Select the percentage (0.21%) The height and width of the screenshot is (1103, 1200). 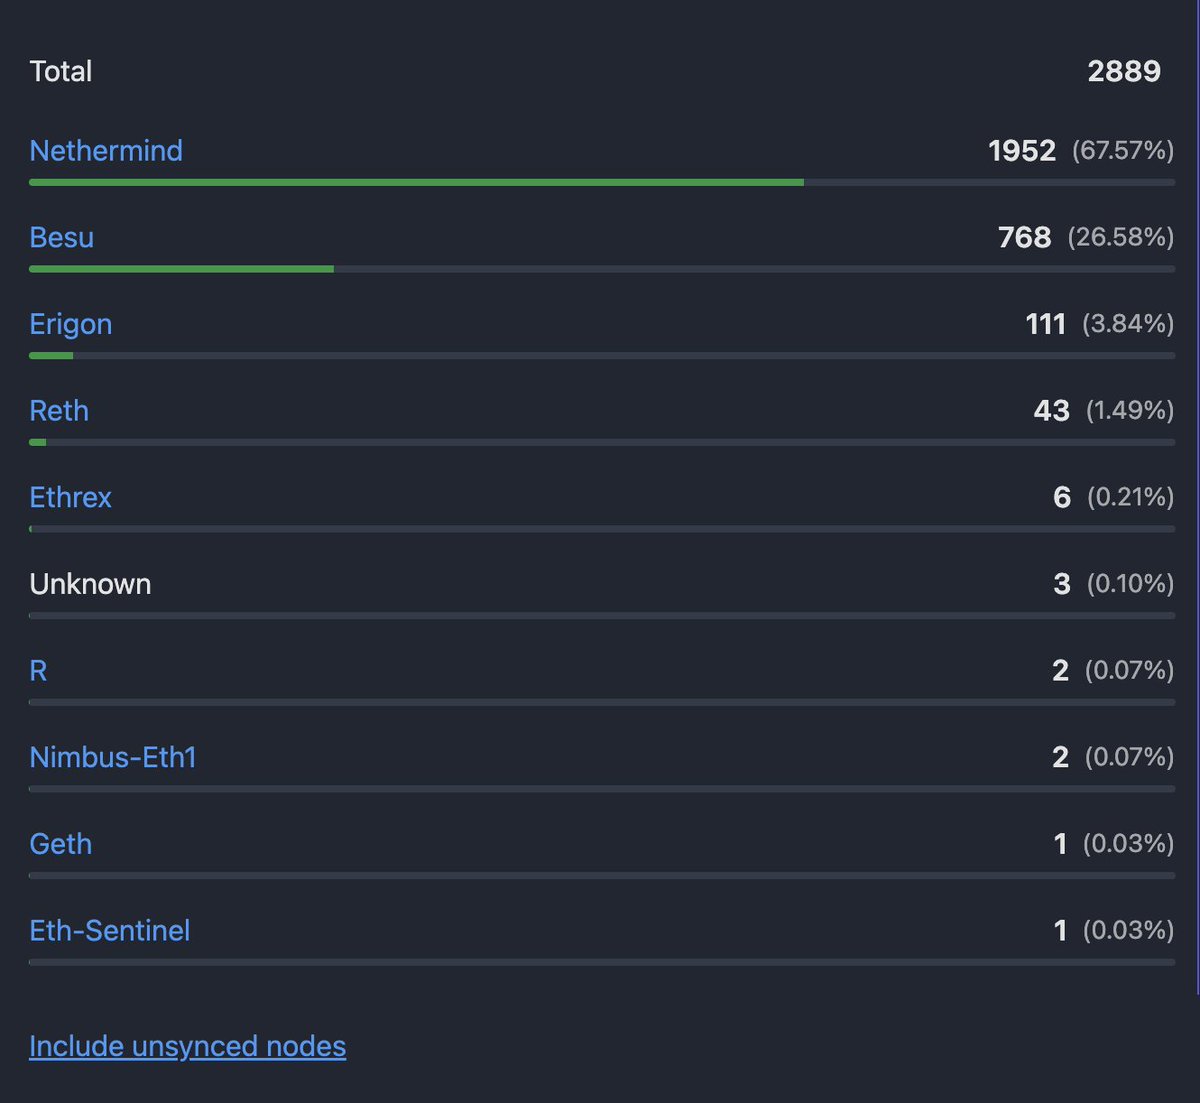[x=1131, y=498]
